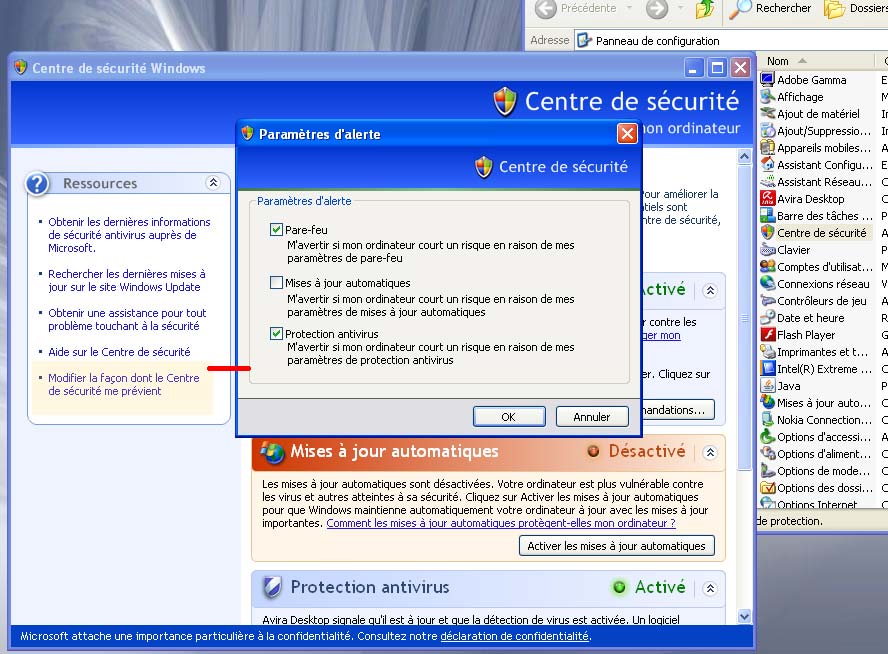Collapse the Protection antivirus section
Screen dimensions: 888x654
pyautogui.click(x=710, y=588)
